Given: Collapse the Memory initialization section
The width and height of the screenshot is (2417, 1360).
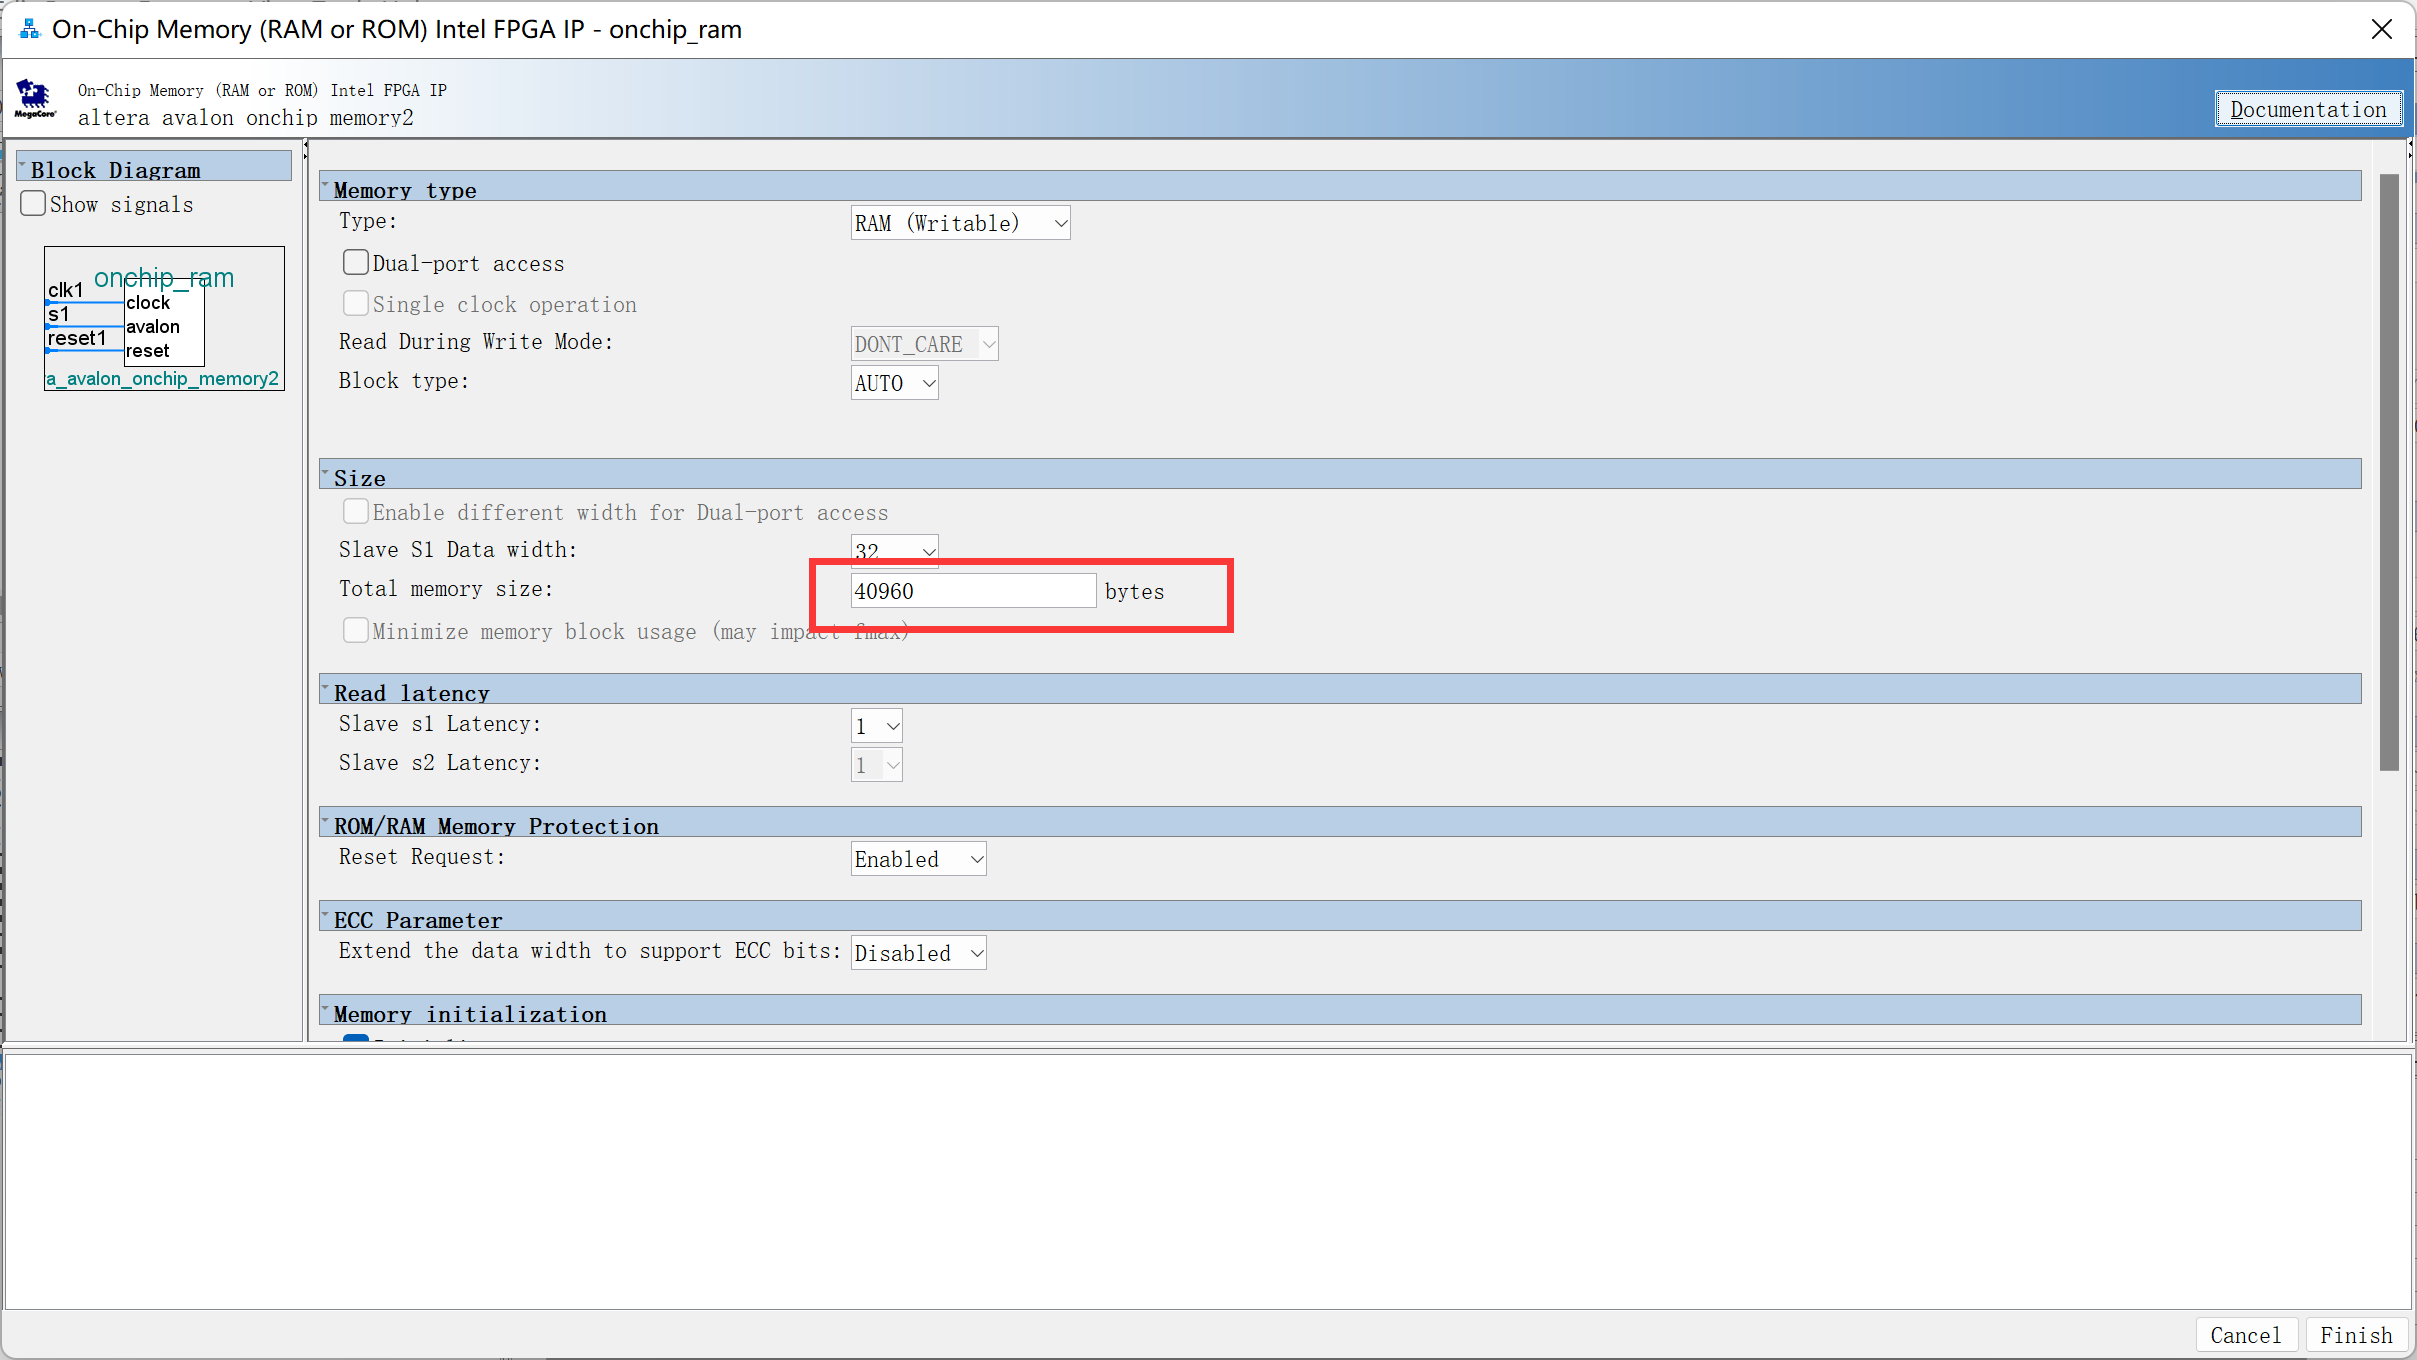Looking at the screenshot, I should pos(326,1010).
